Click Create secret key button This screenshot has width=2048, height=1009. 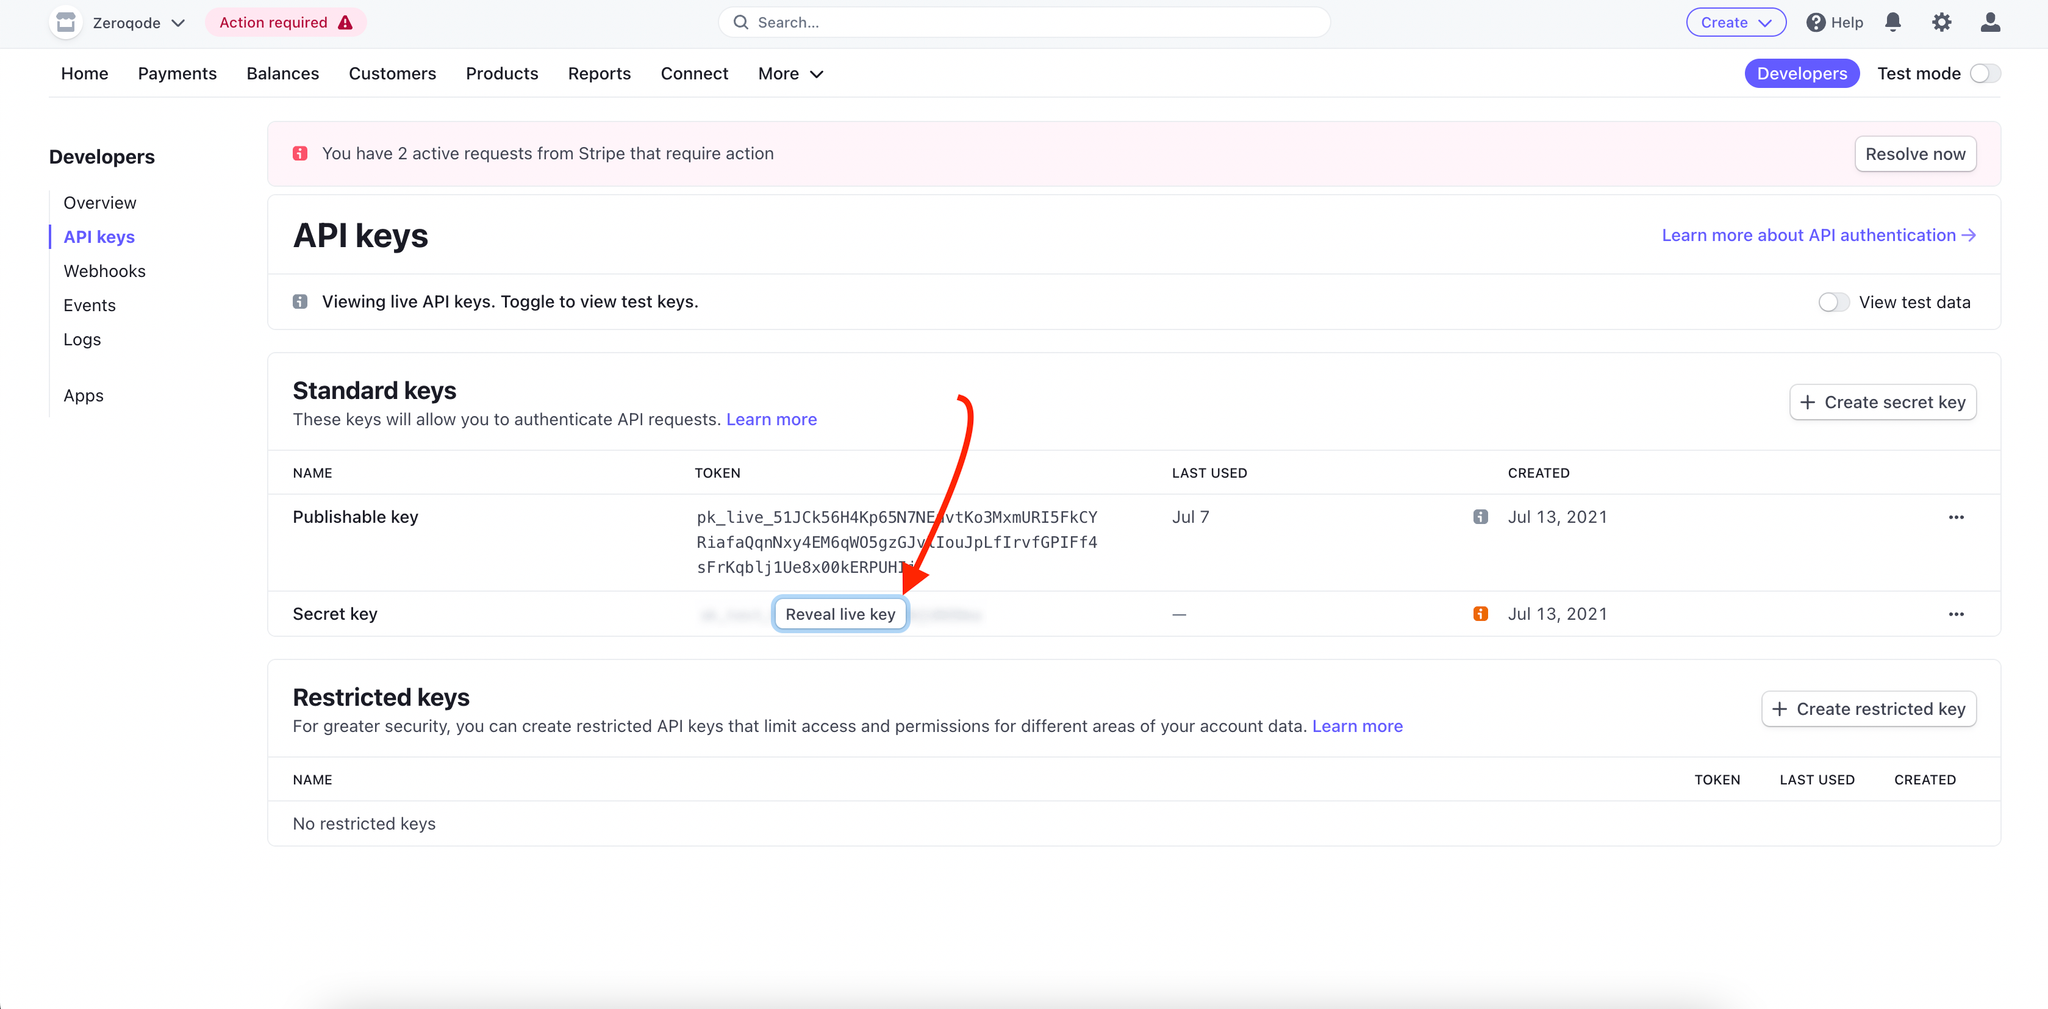pyautogui.click(x=1883, y=402)
